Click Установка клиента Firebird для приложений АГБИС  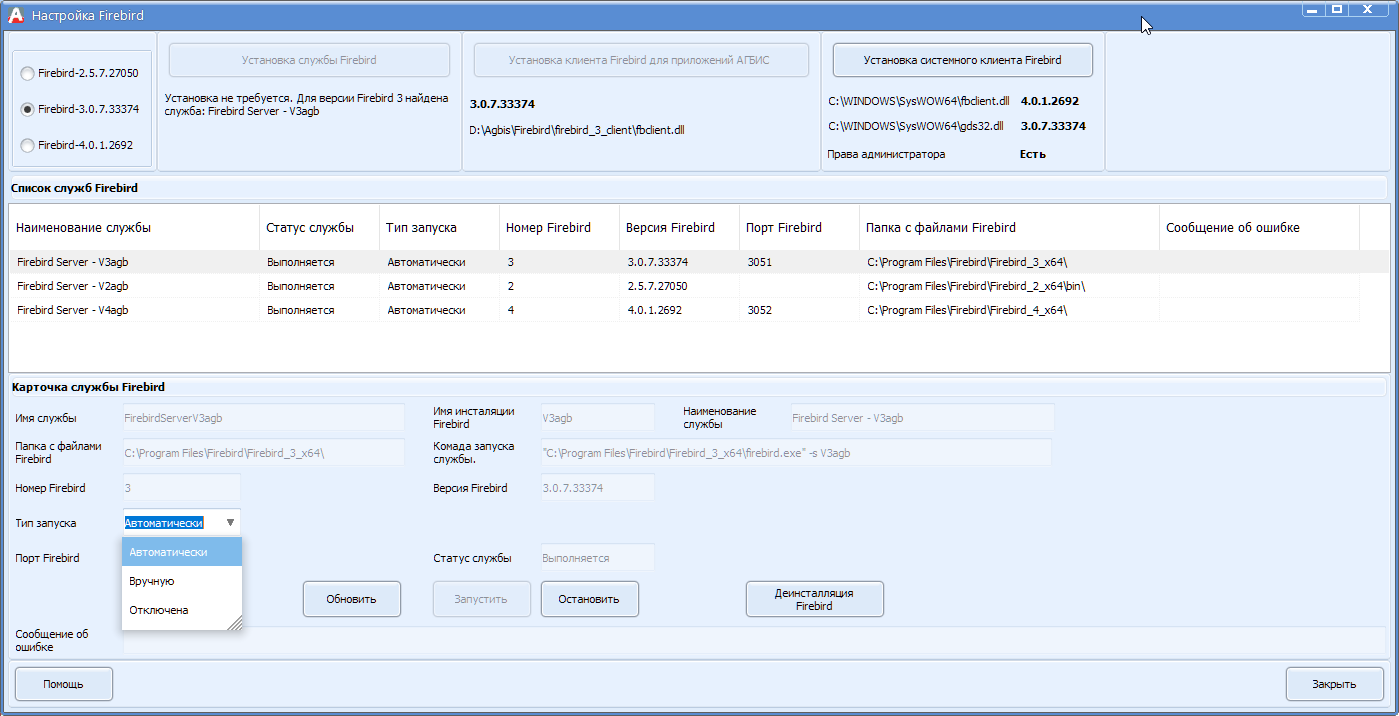click(x=641, y=60)
